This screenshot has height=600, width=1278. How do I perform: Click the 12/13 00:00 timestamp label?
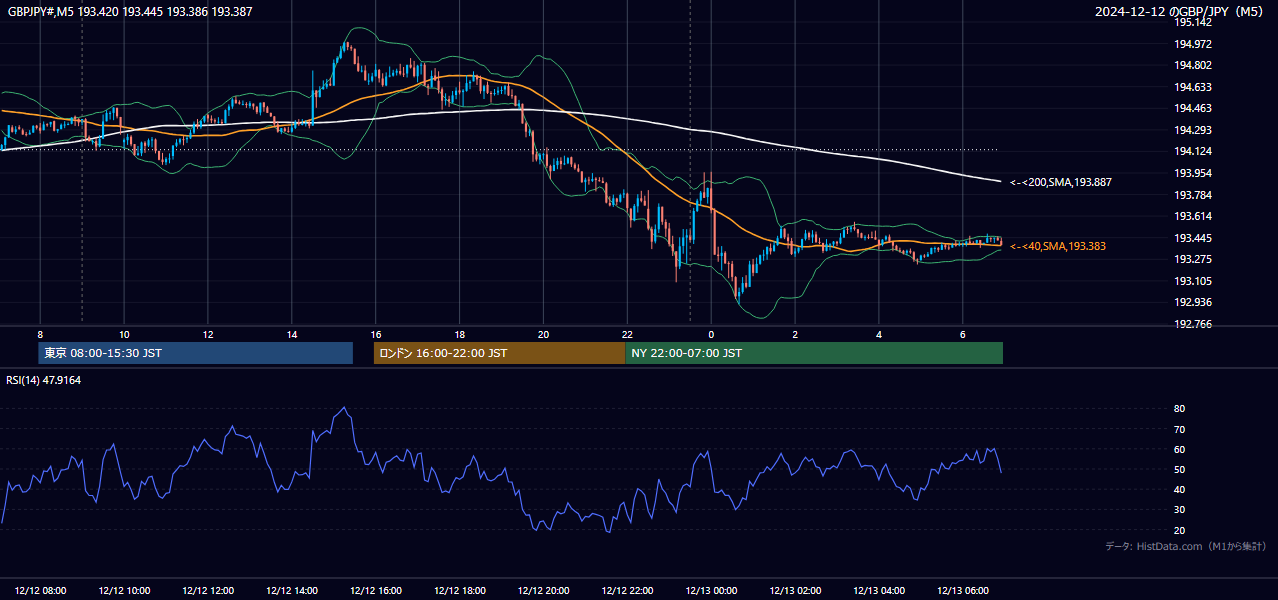point(711,591)
